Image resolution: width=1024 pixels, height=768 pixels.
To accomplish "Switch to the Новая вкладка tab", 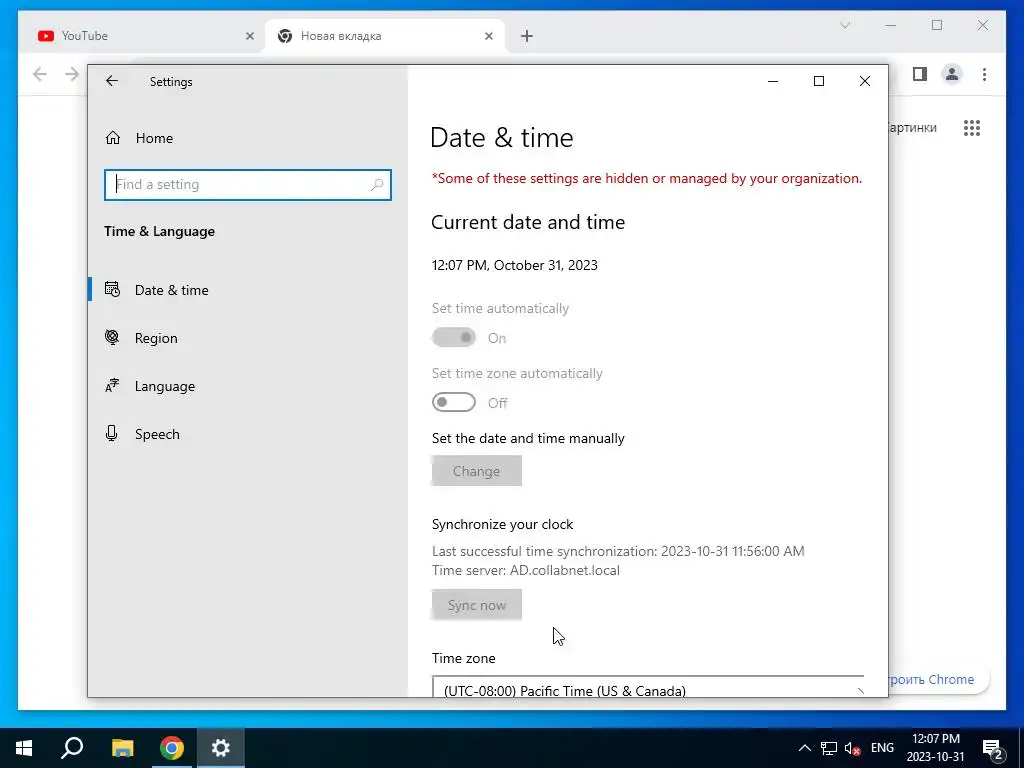I will (385, 36).
